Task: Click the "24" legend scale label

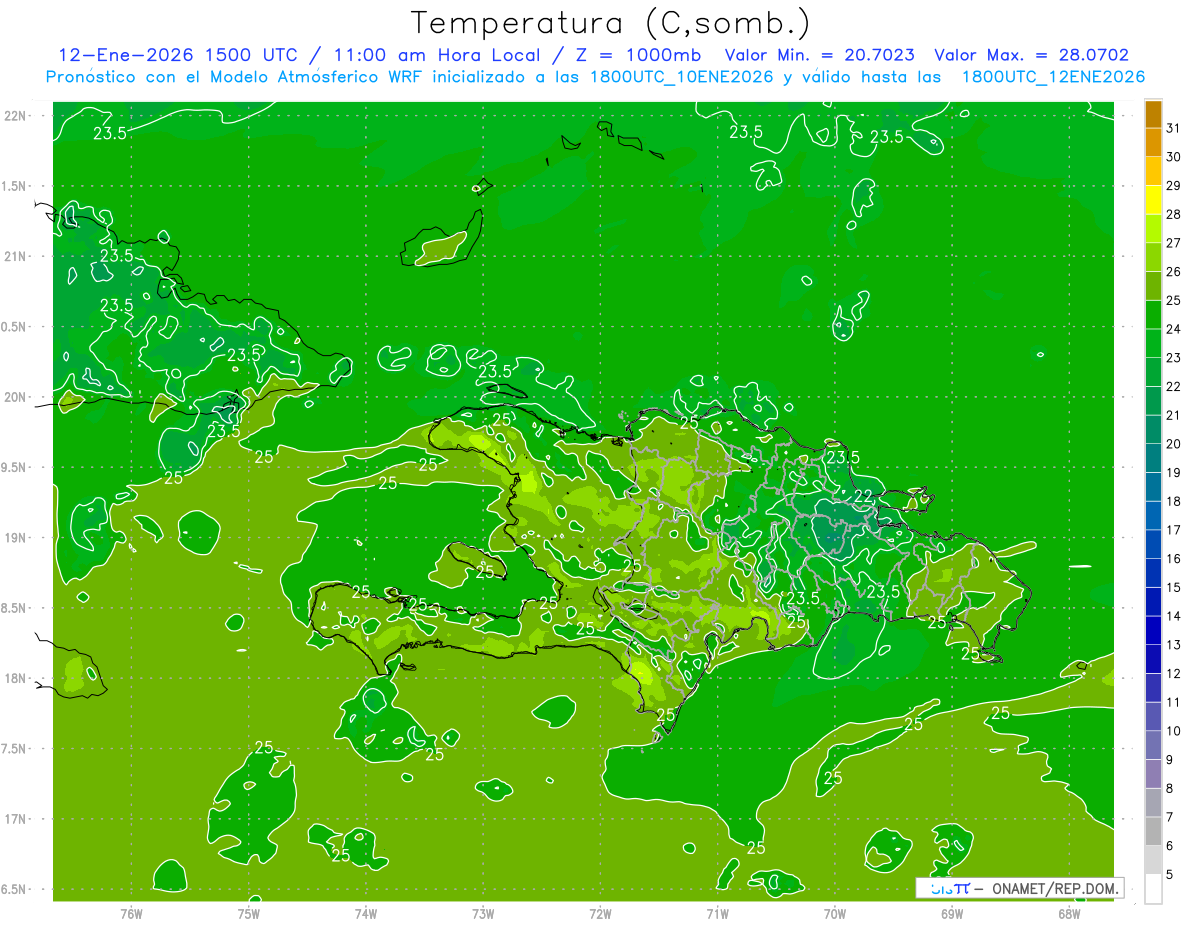Action: click(1173, 329)
